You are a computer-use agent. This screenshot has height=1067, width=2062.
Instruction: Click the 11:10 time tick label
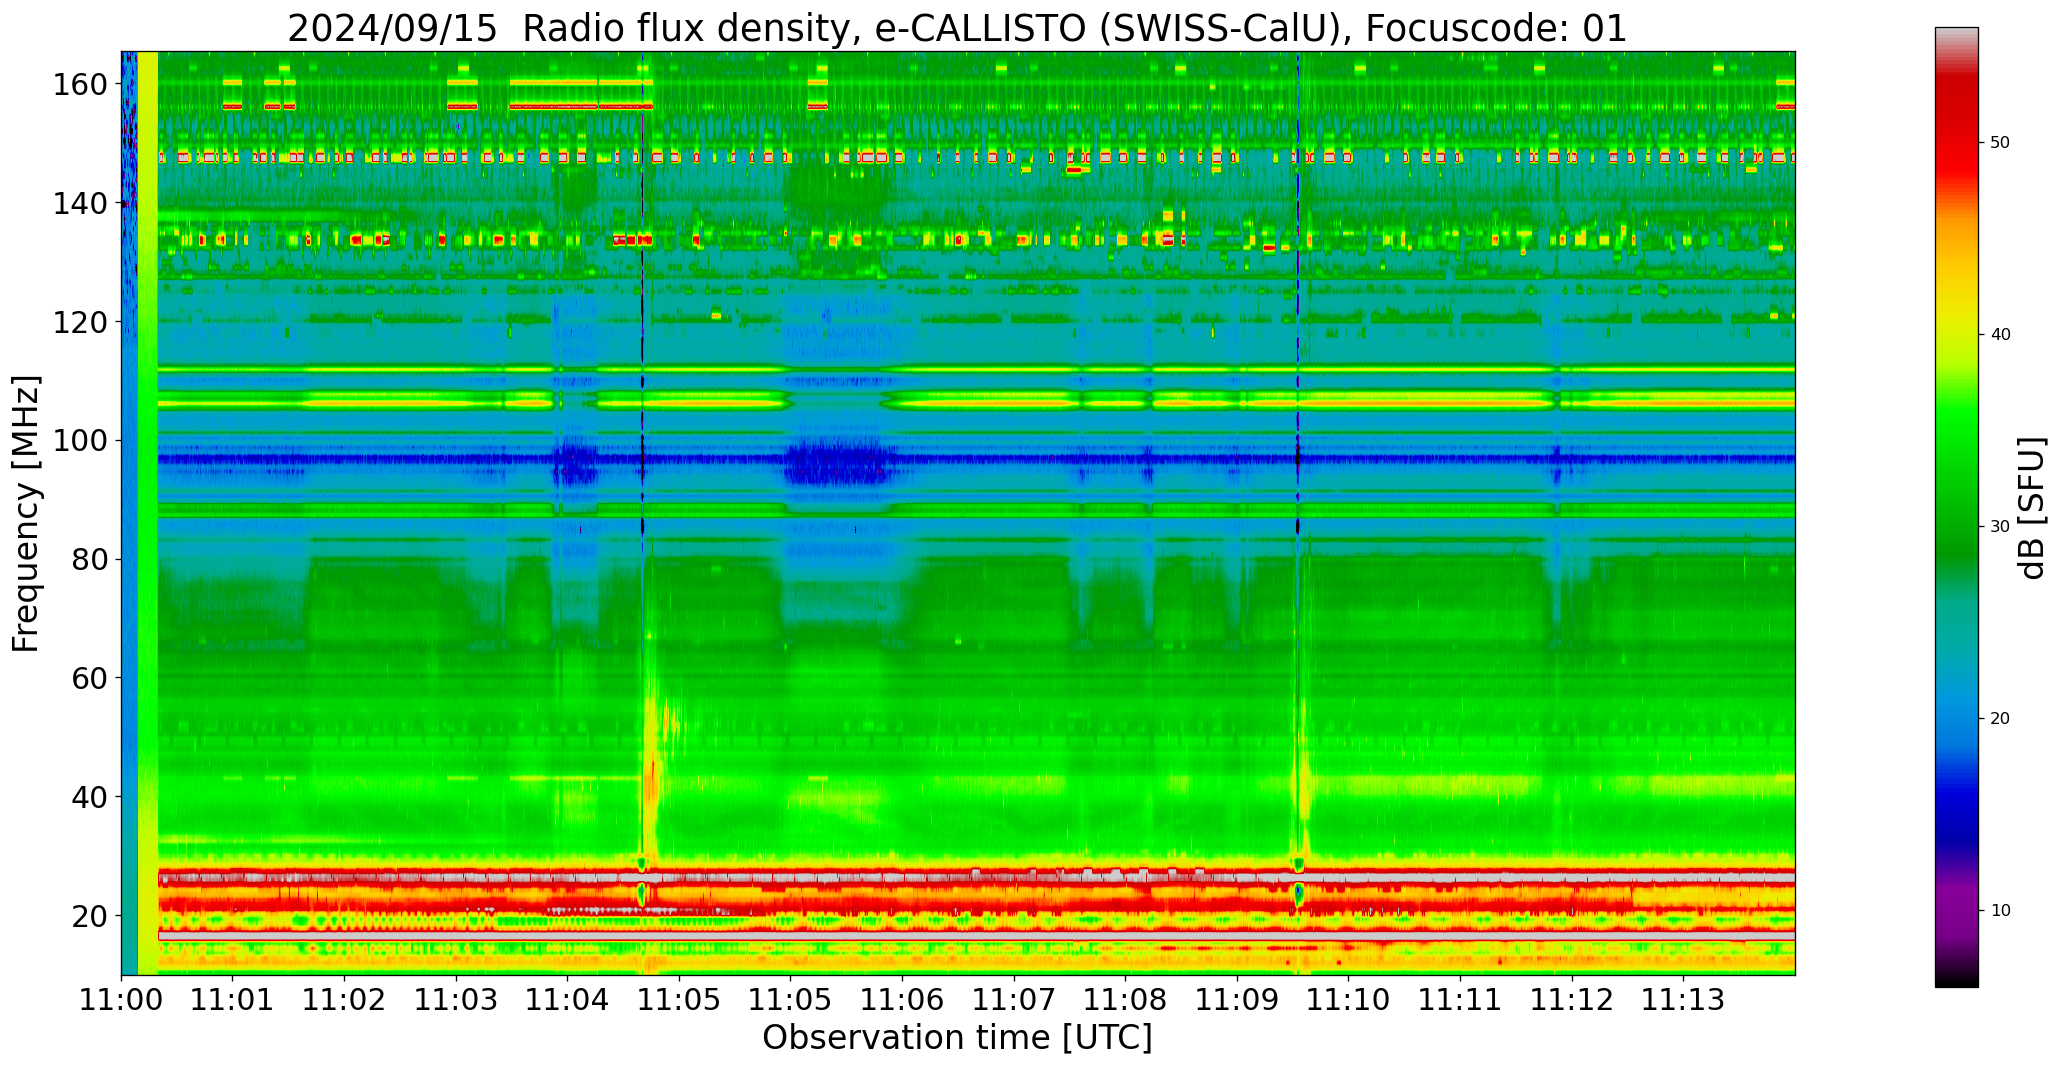(1349, 1000)
